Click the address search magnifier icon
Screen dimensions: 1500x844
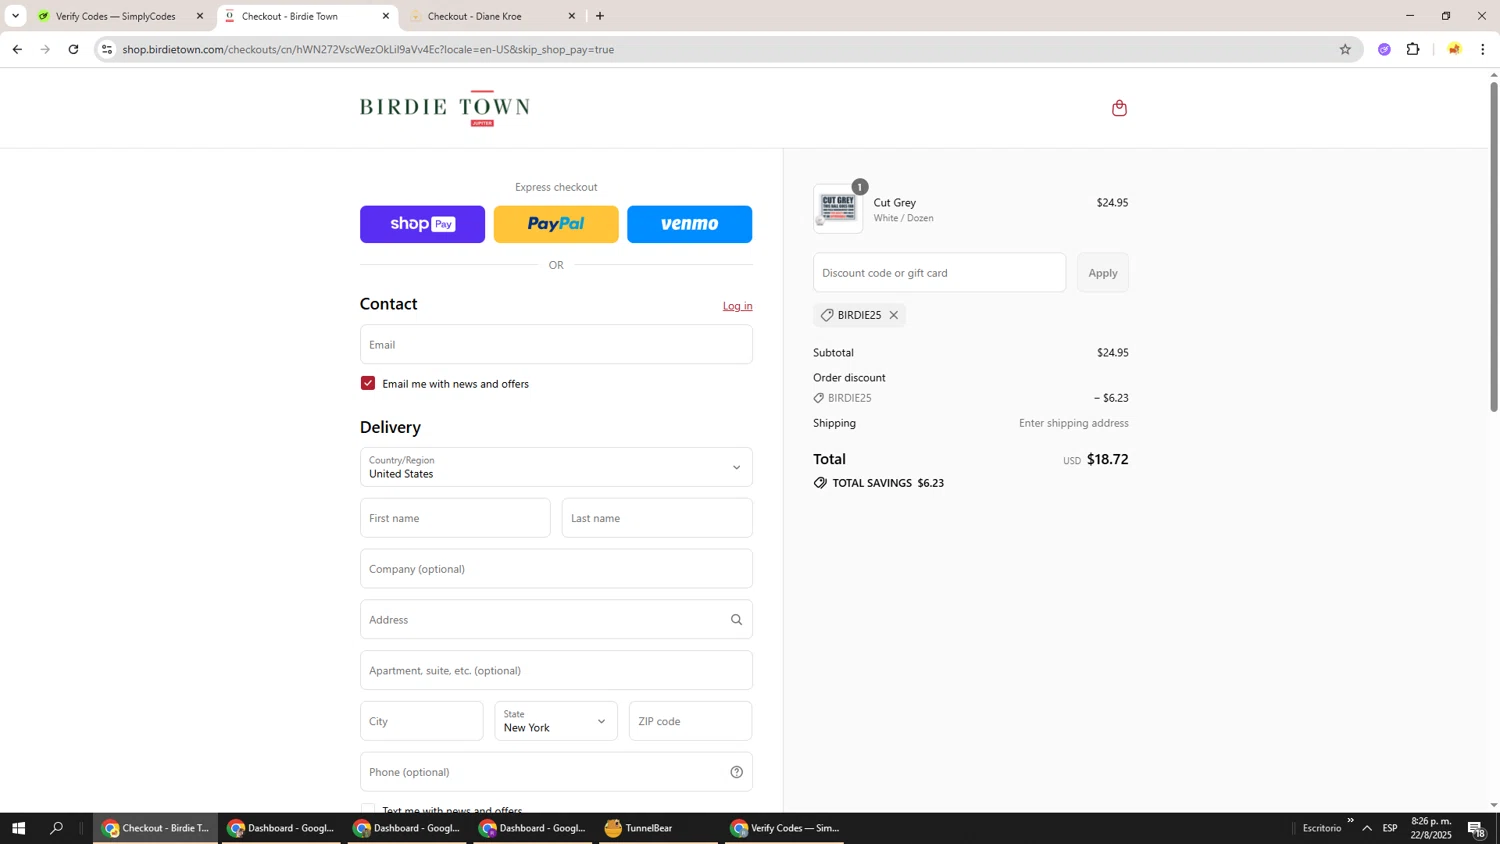pos(736,620)
